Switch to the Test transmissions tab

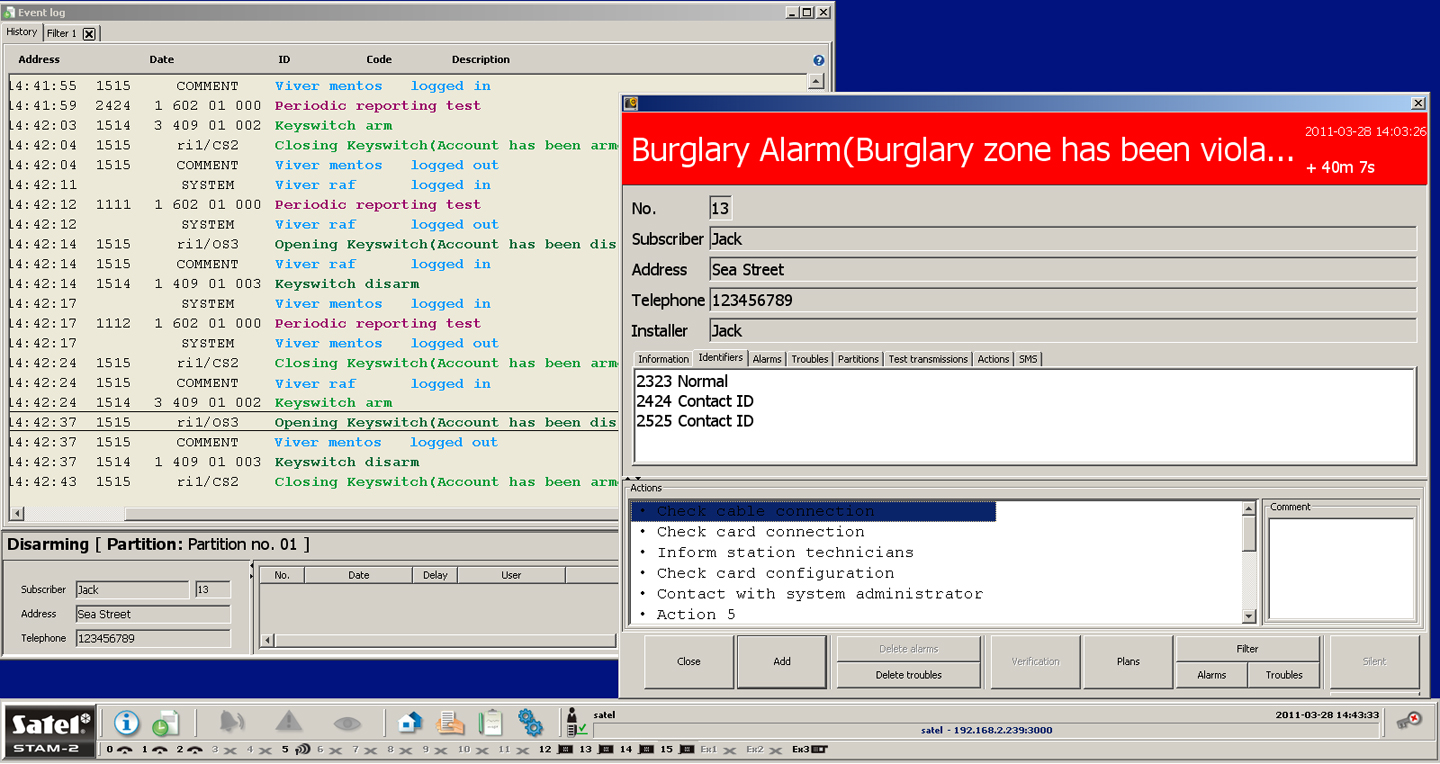(928, 359)
